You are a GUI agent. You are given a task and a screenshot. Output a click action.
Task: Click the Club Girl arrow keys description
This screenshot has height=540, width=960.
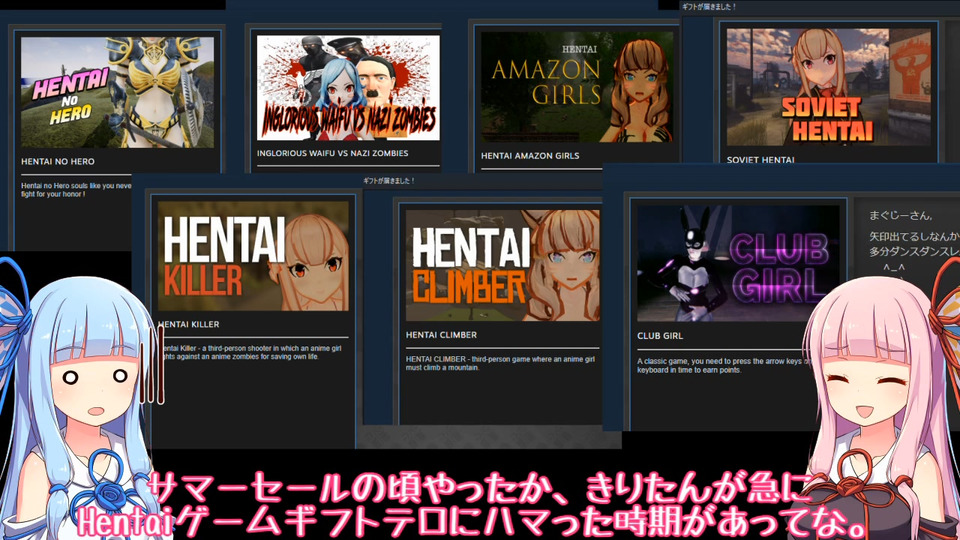click(x=724, y=366)
